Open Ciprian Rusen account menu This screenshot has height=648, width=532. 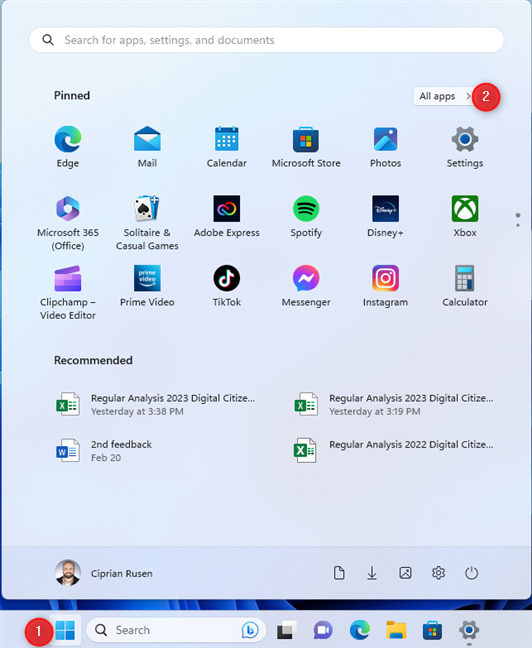tap(104, 573)
